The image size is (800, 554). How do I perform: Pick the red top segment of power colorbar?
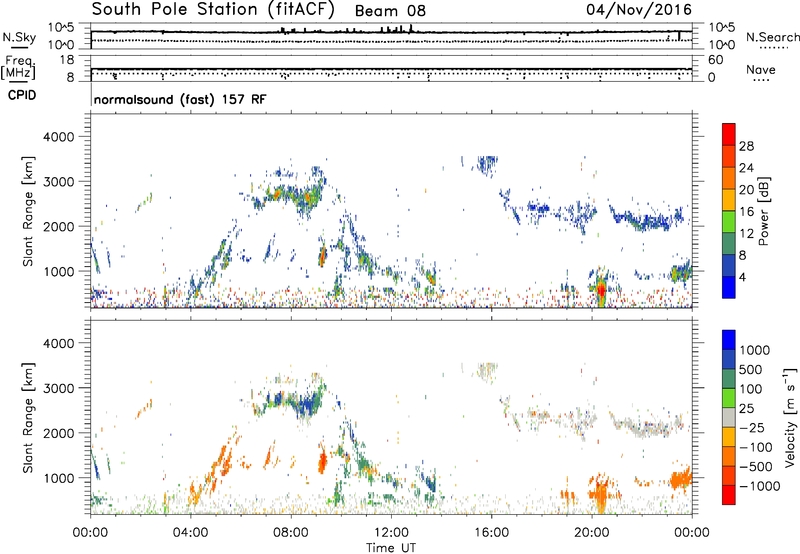click(x=729, y=135)
